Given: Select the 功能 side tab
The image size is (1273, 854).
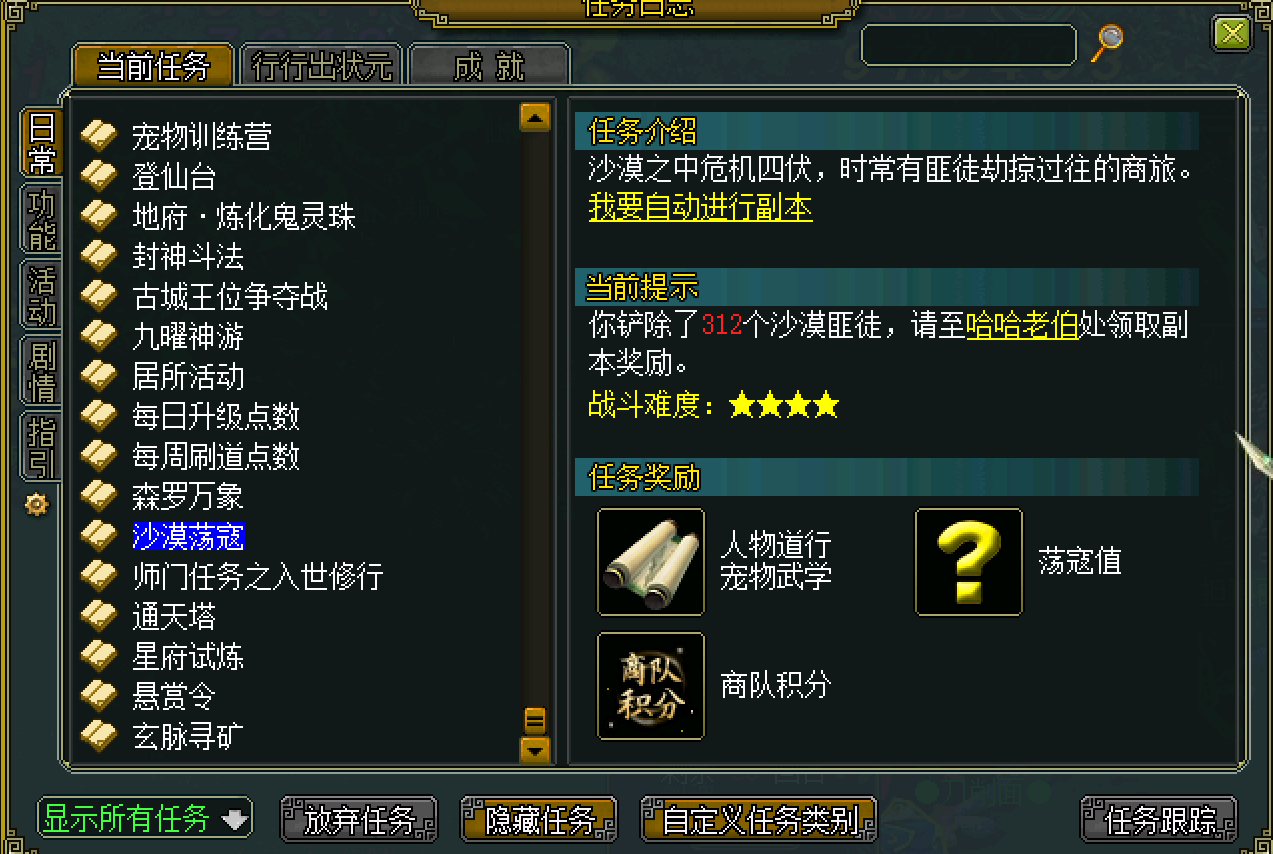Looking at the screenshot, I should (x=42, y=221).
